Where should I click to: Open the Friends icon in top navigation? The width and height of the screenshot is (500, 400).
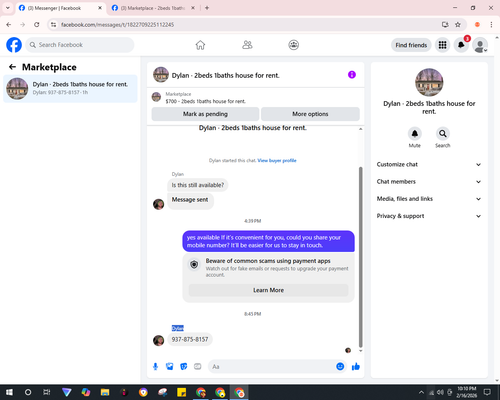click(247, 45)
